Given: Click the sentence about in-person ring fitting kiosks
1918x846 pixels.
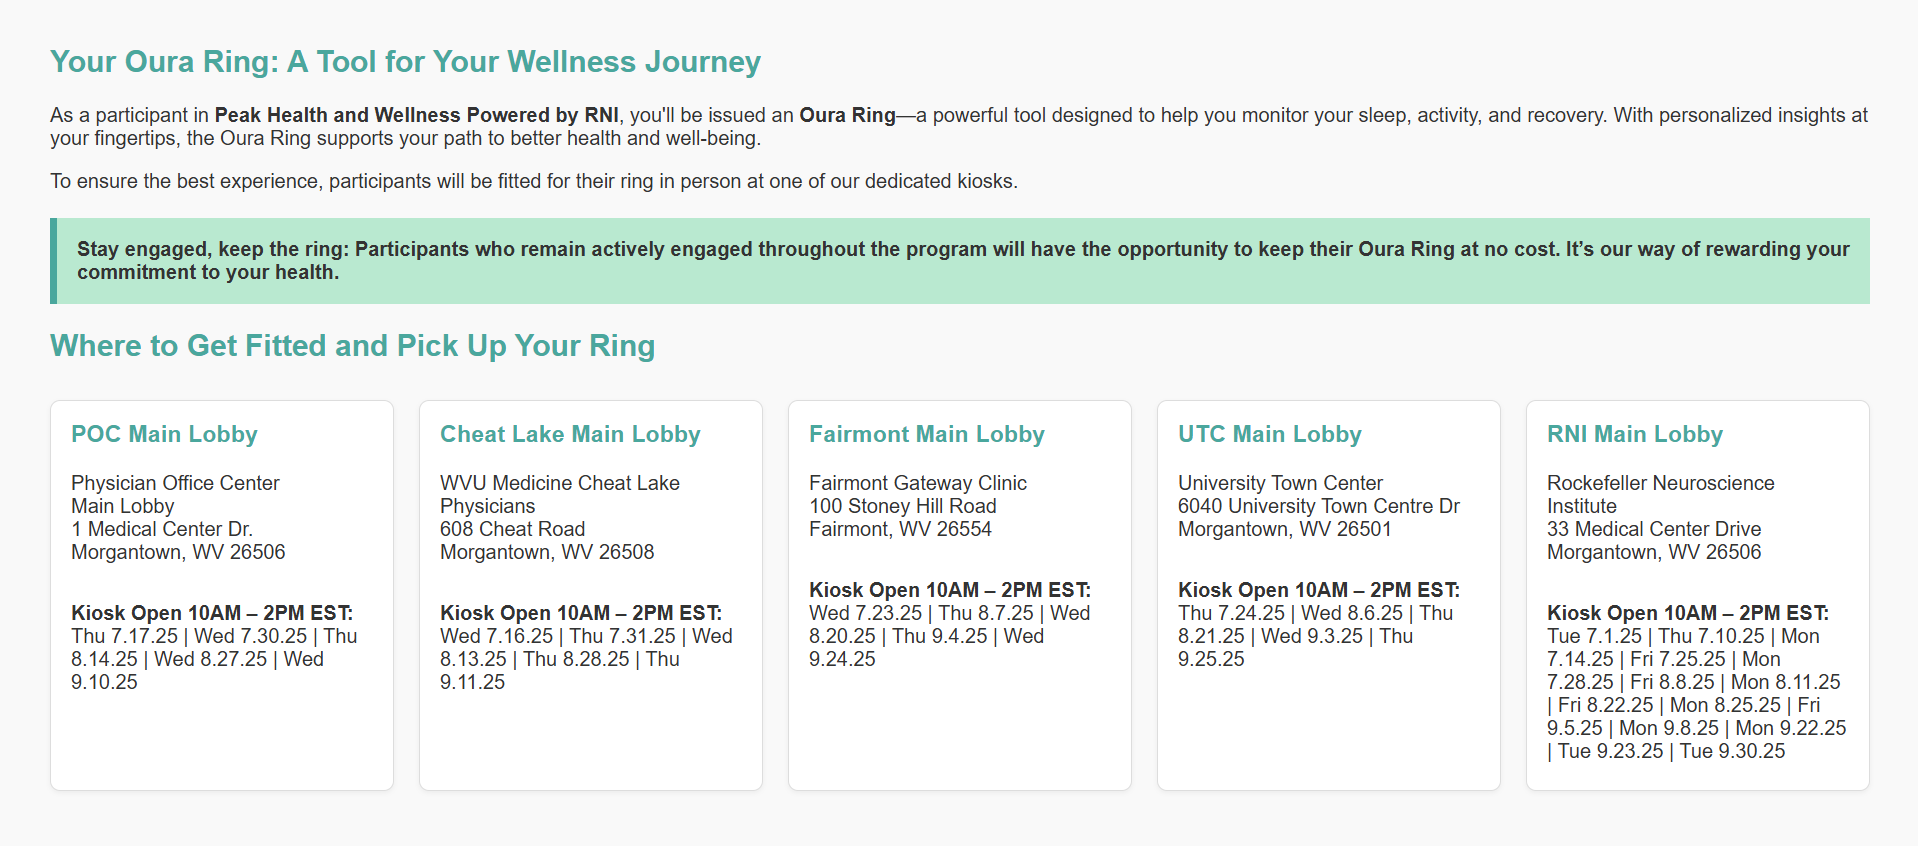Looking at the screenshot, I should pos(533,181).
